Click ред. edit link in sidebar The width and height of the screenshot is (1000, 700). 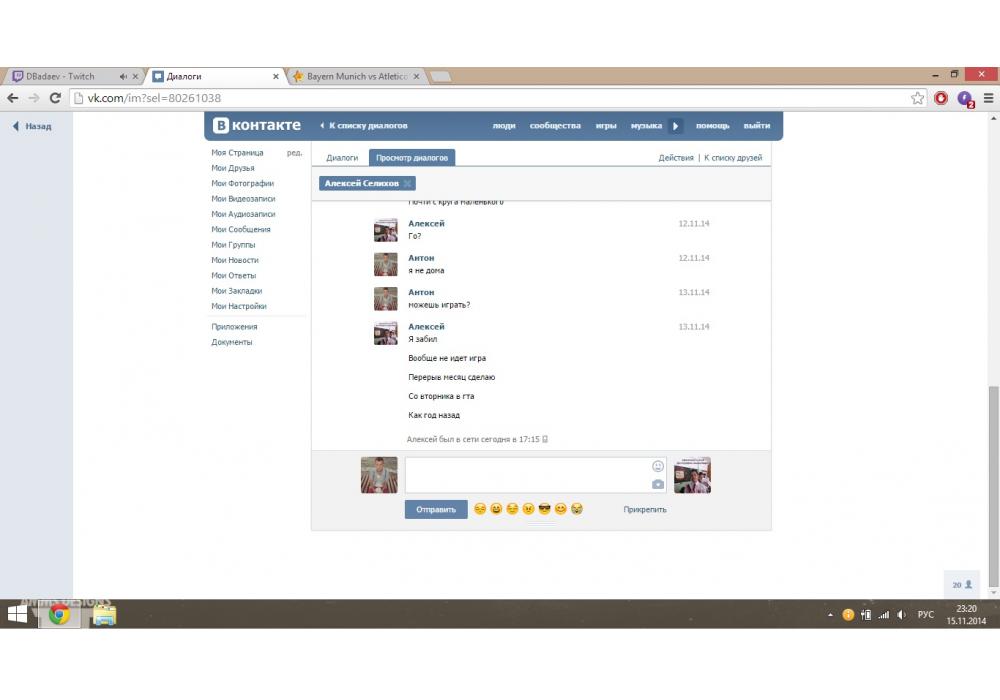[294, 153]
